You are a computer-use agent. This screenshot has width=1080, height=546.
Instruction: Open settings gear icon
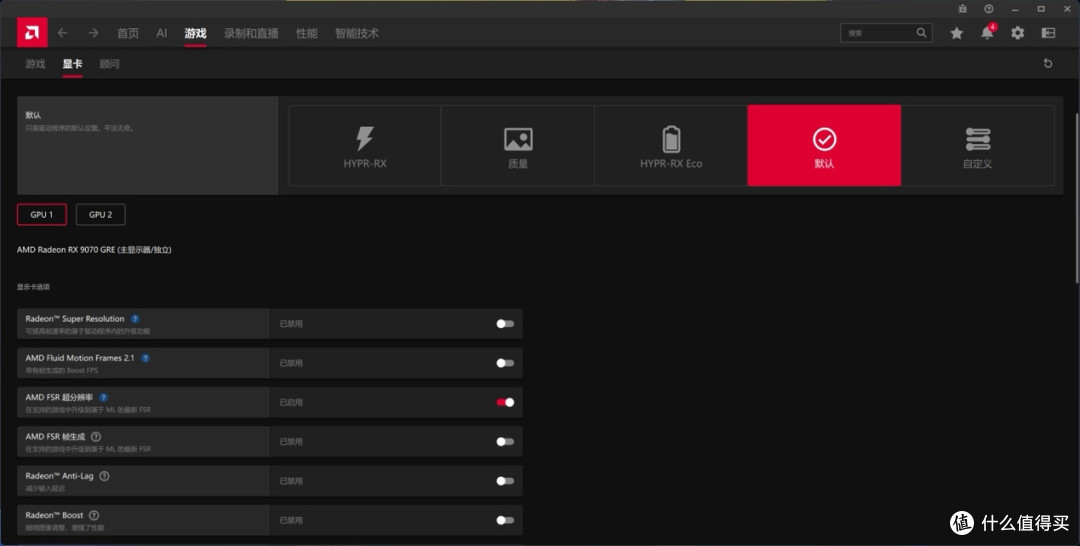(x=1017, y=33)
